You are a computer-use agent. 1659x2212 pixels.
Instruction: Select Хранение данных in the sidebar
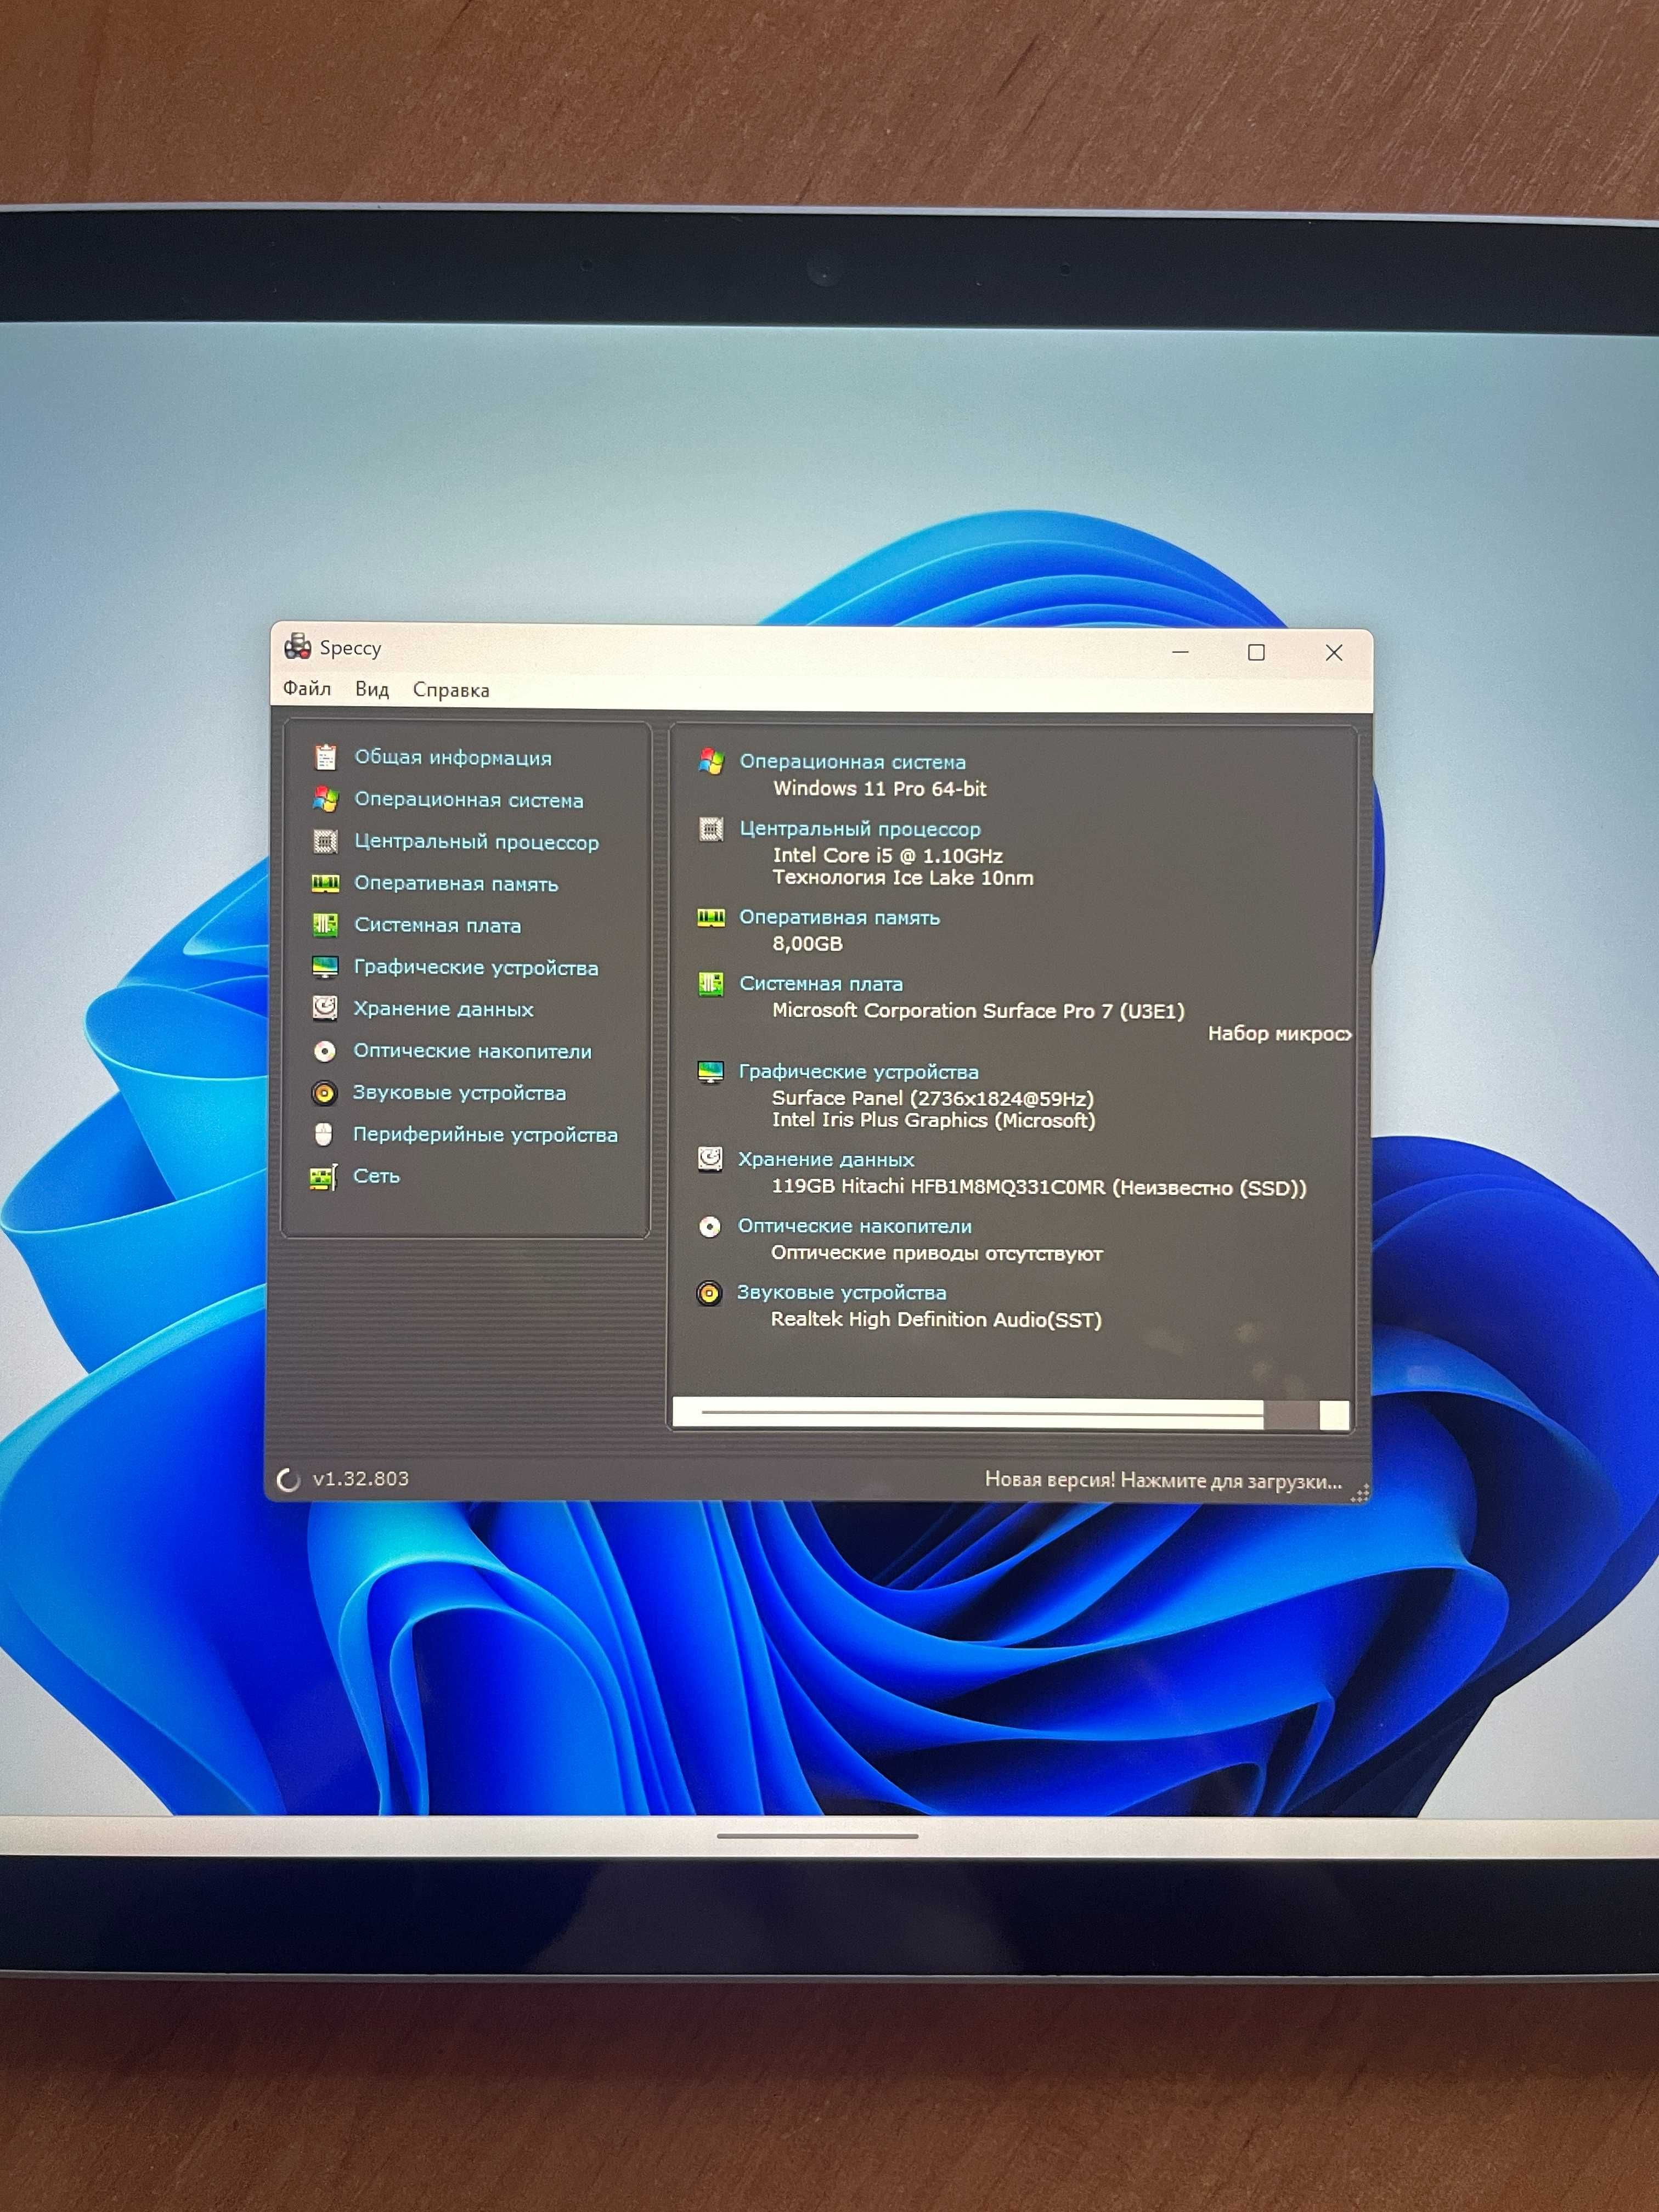tap(443, 1009)
